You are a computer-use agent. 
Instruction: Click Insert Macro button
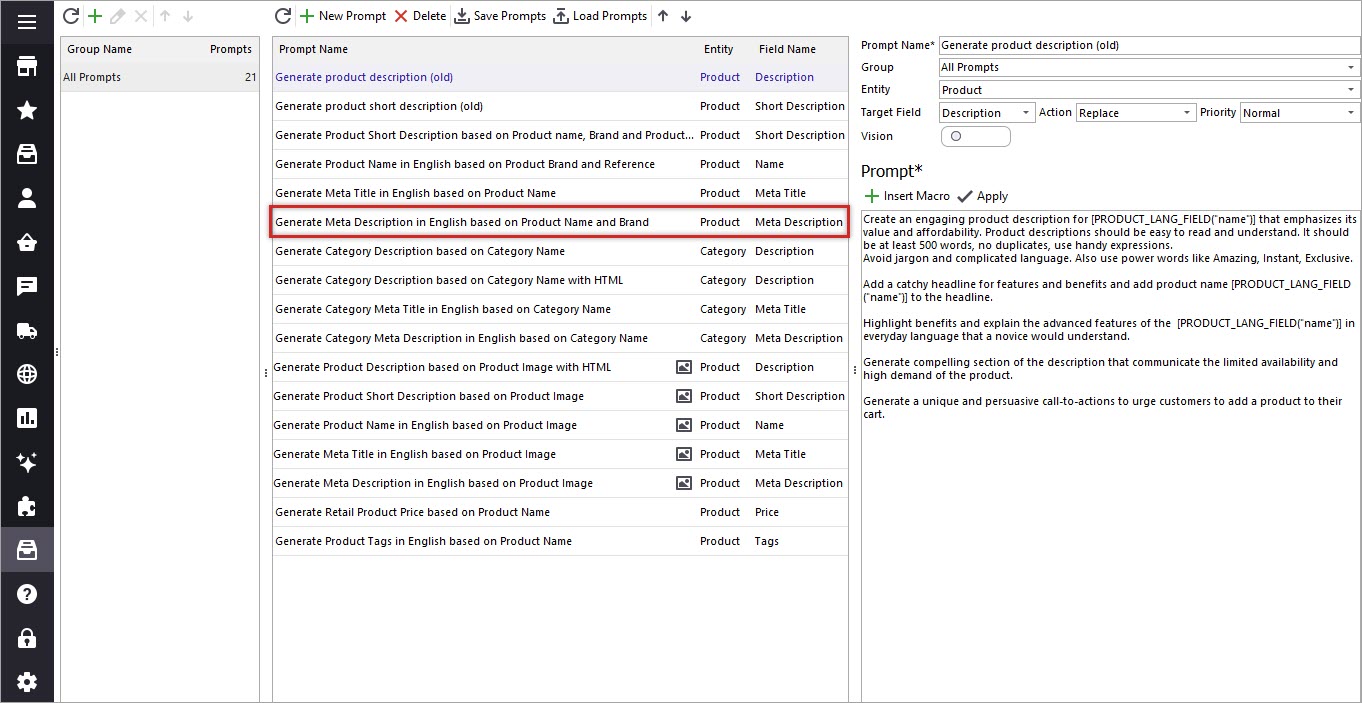[907, 196]
